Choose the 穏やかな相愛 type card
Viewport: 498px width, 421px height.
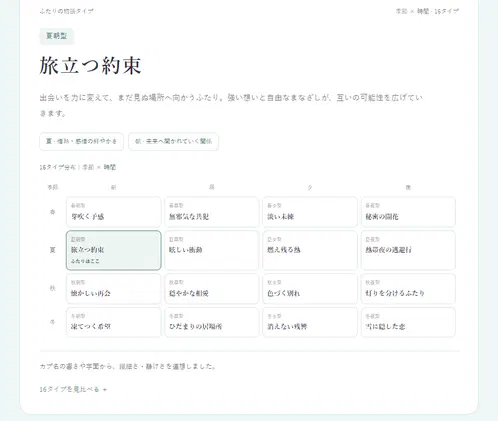(212, 289)
